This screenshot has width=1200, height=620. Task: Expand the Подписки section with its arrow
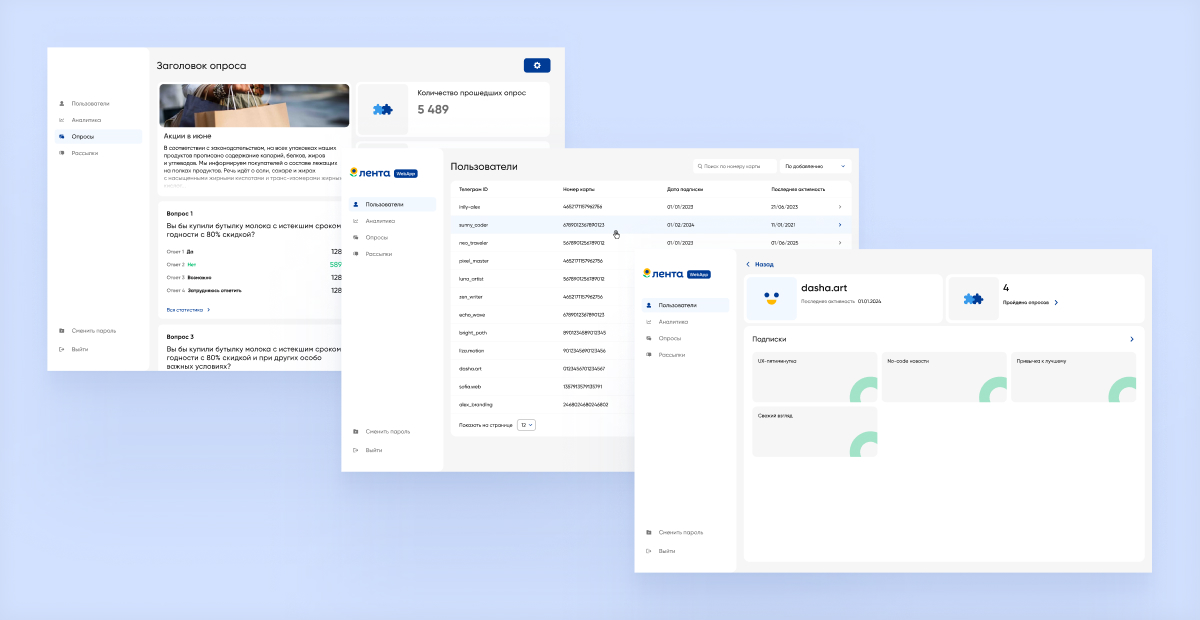pos(1131,339)
